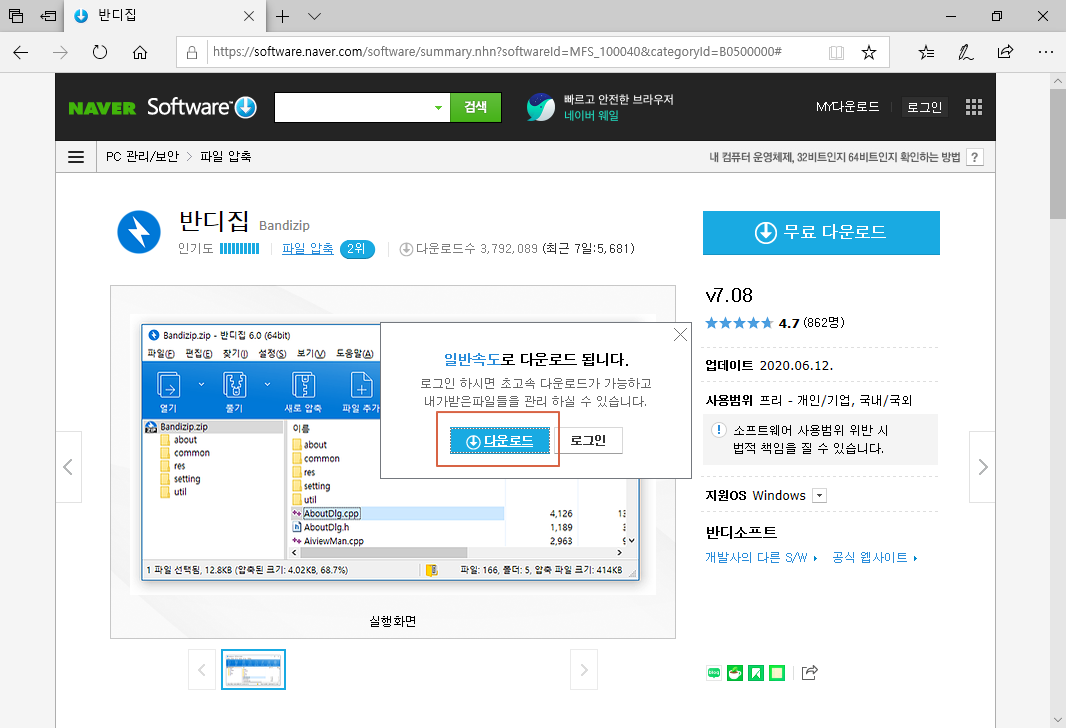Viewport: 1066px width, 728px height.
Task: Click previous thumbnail arrow below screenshot
Action: pyautogui.click(x=202, y=670)
